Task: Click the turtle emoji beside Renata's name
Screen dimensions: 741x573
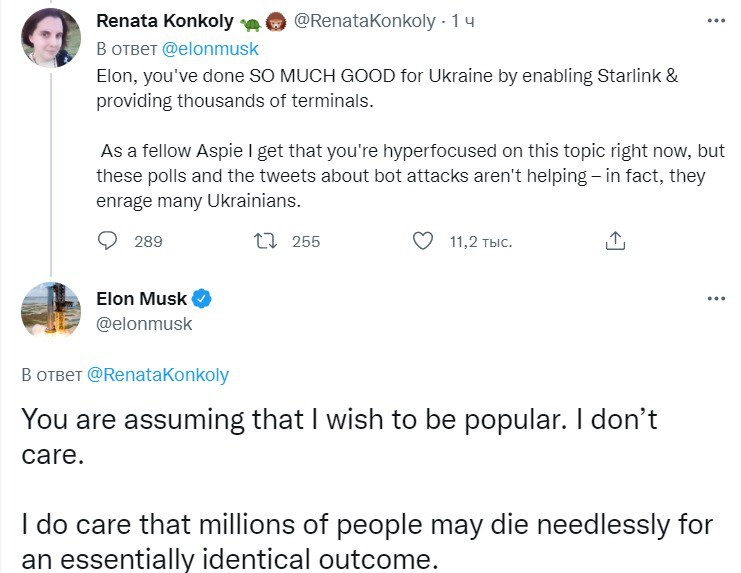Action: pos(249,21)
